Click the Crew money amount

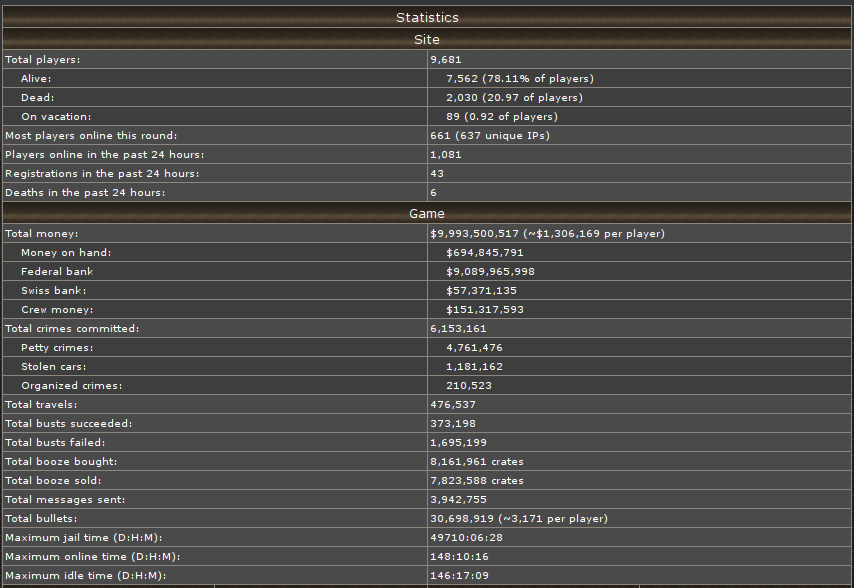pos(485,310)
